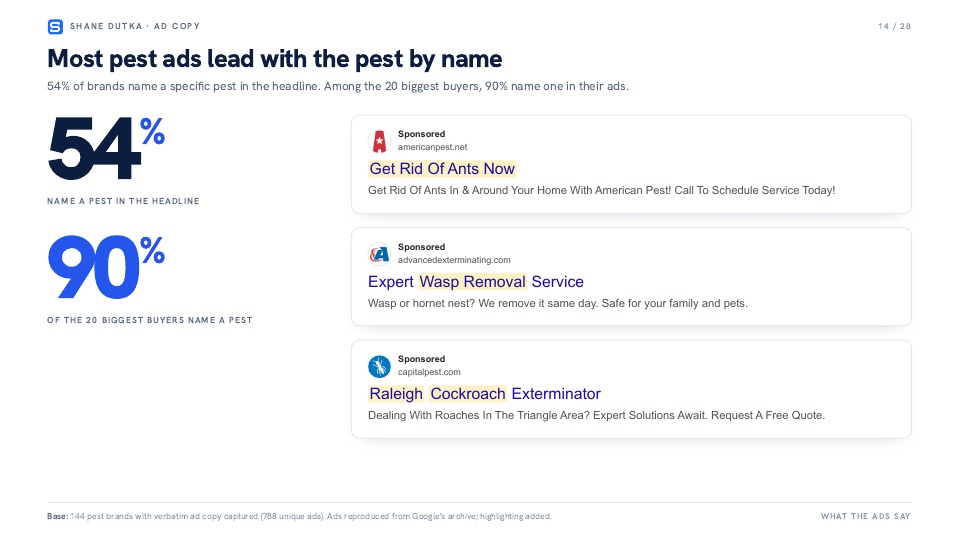The image size is (960, 540).
Task: Click the ants ad description 'Get Rid Of Ants In & Around'
Action: (601, 190)
